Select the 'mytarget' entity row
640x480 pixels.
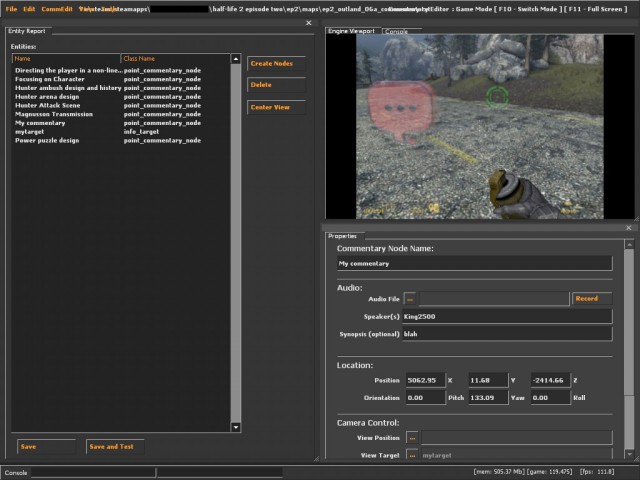121,132
